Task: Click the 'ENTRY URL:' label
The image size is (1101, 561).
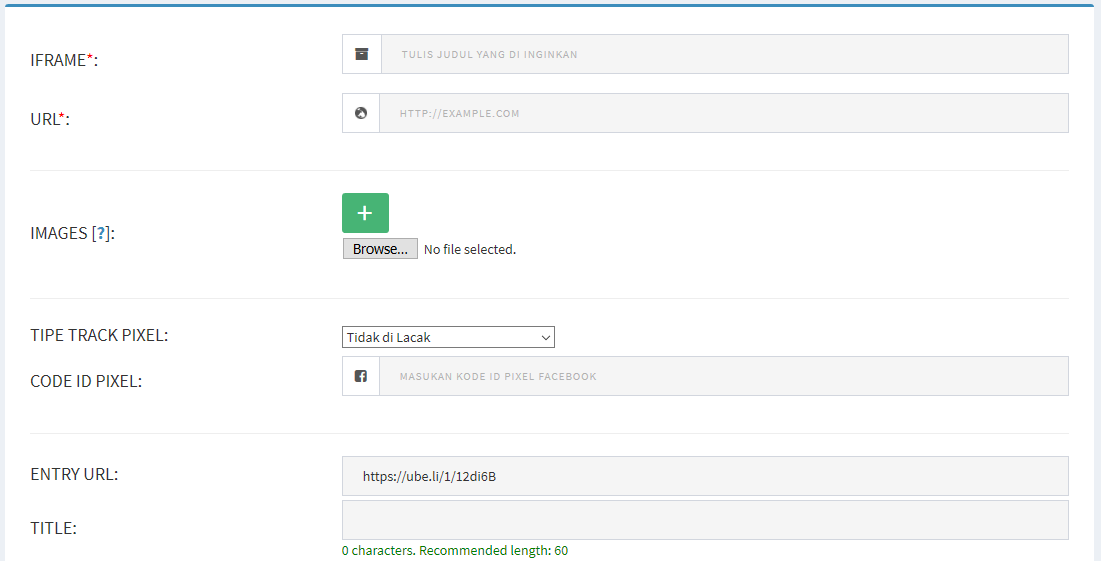Action: [x=74, y=475]
